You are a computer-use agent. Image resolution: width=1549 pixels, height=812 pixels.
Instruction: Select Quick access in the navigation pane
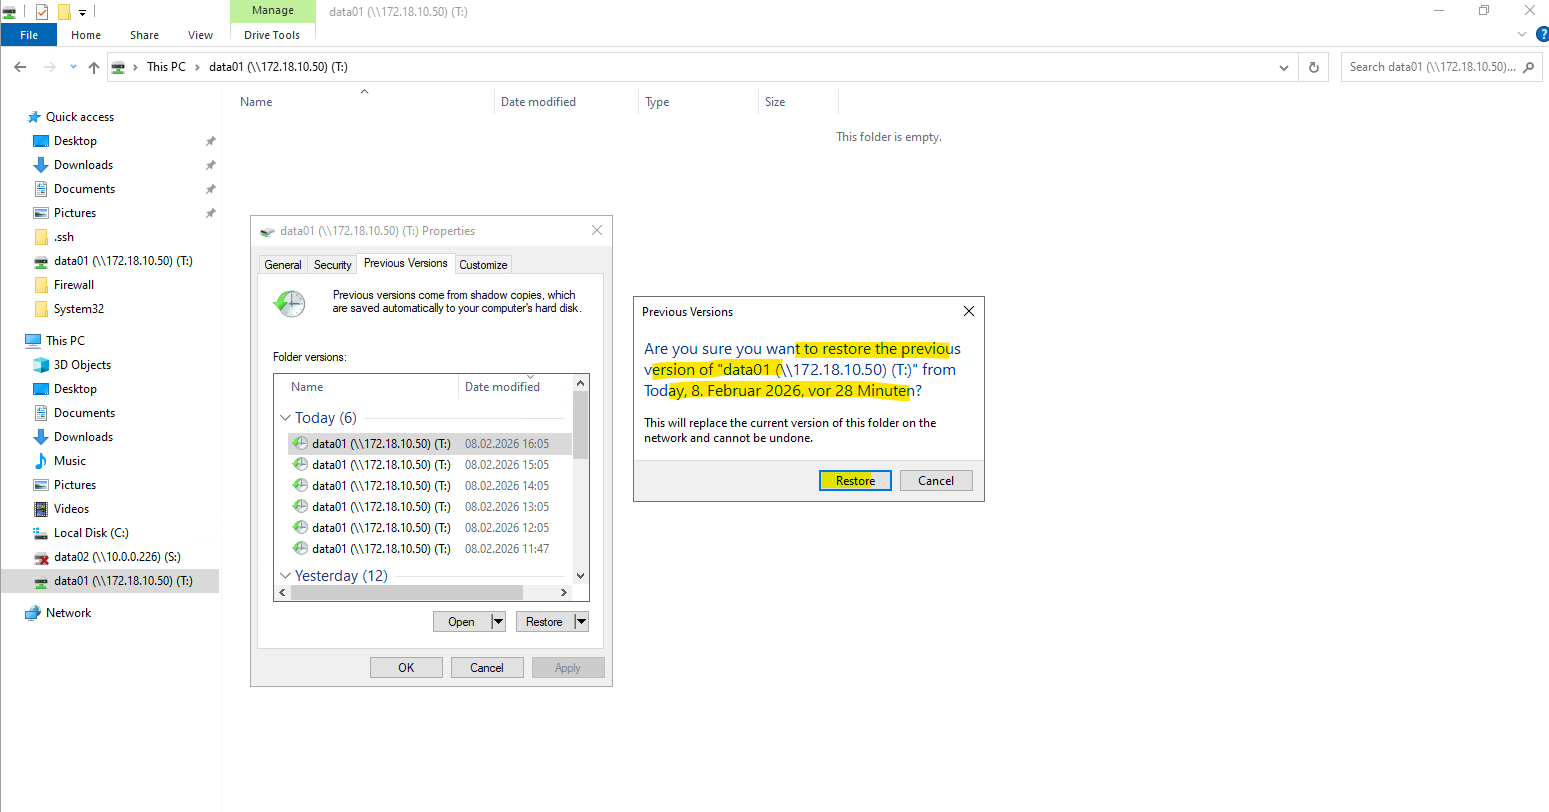point(80,117)
